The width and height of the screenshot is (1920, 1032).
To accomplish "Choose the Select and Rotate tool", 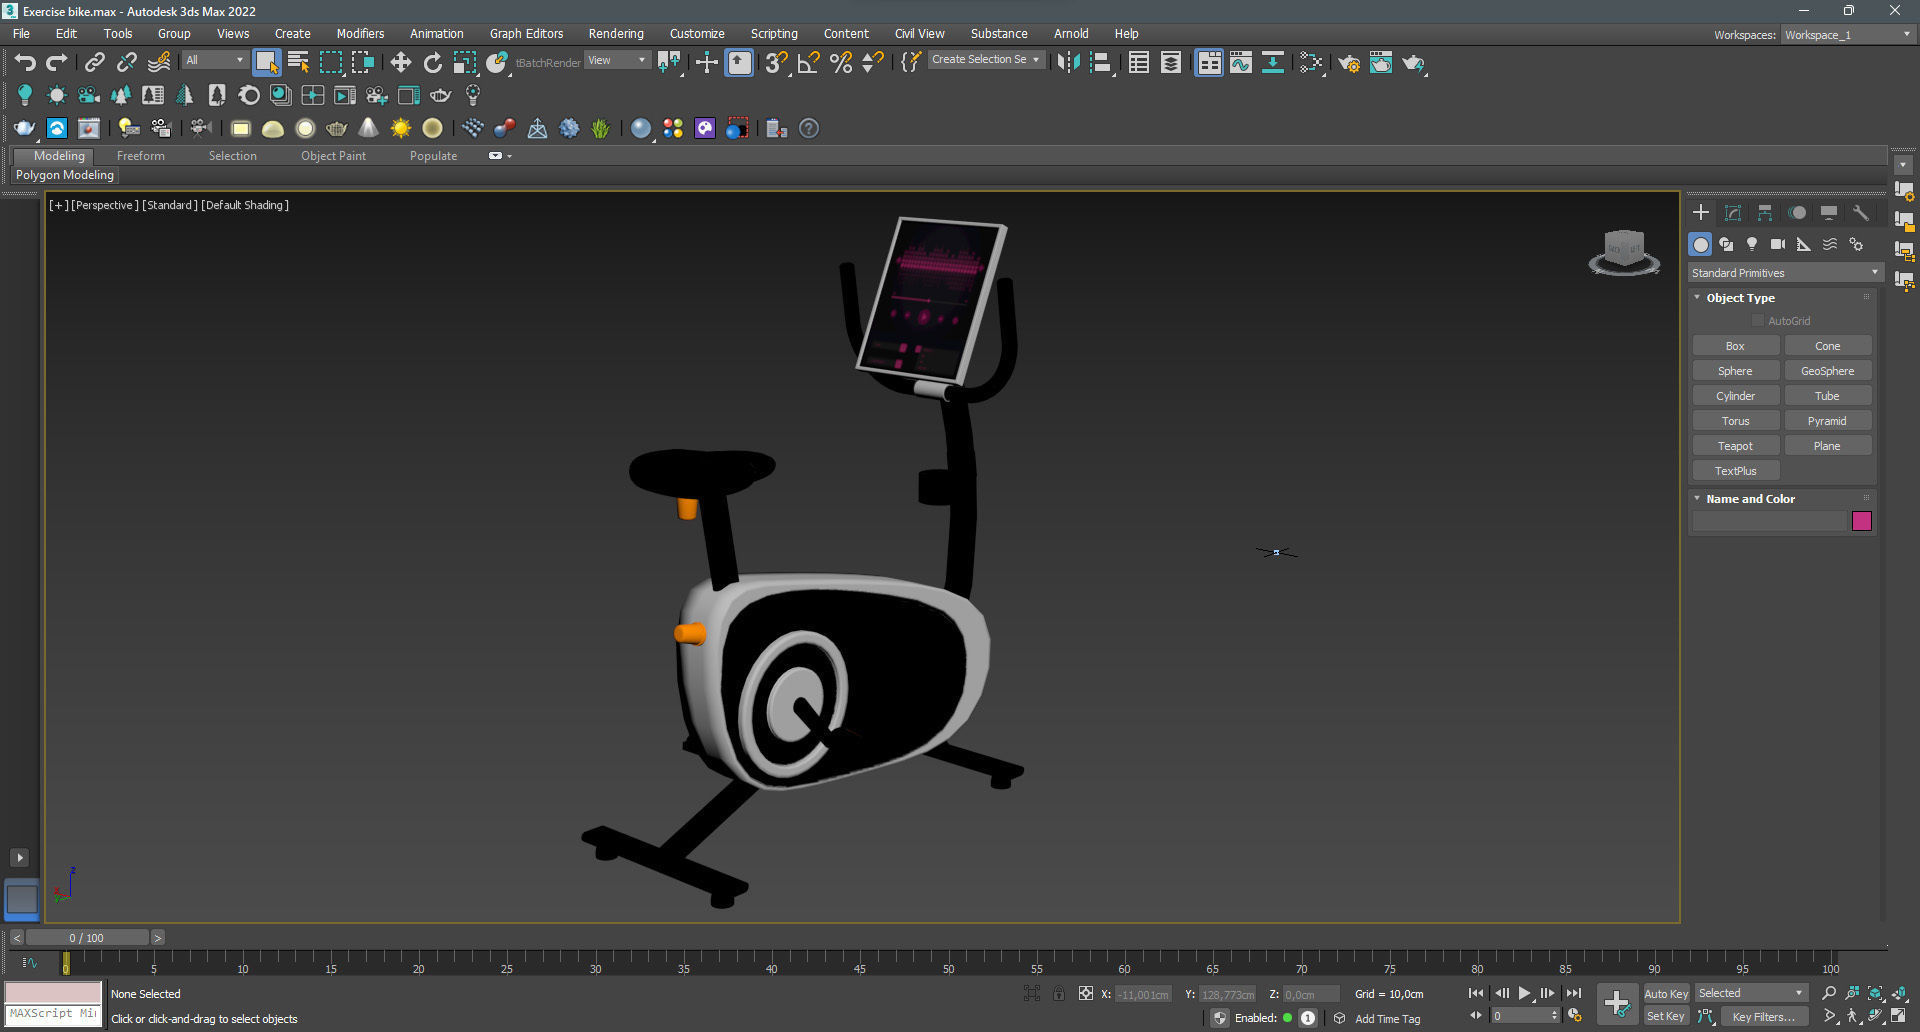I will (x=432, y=62).
